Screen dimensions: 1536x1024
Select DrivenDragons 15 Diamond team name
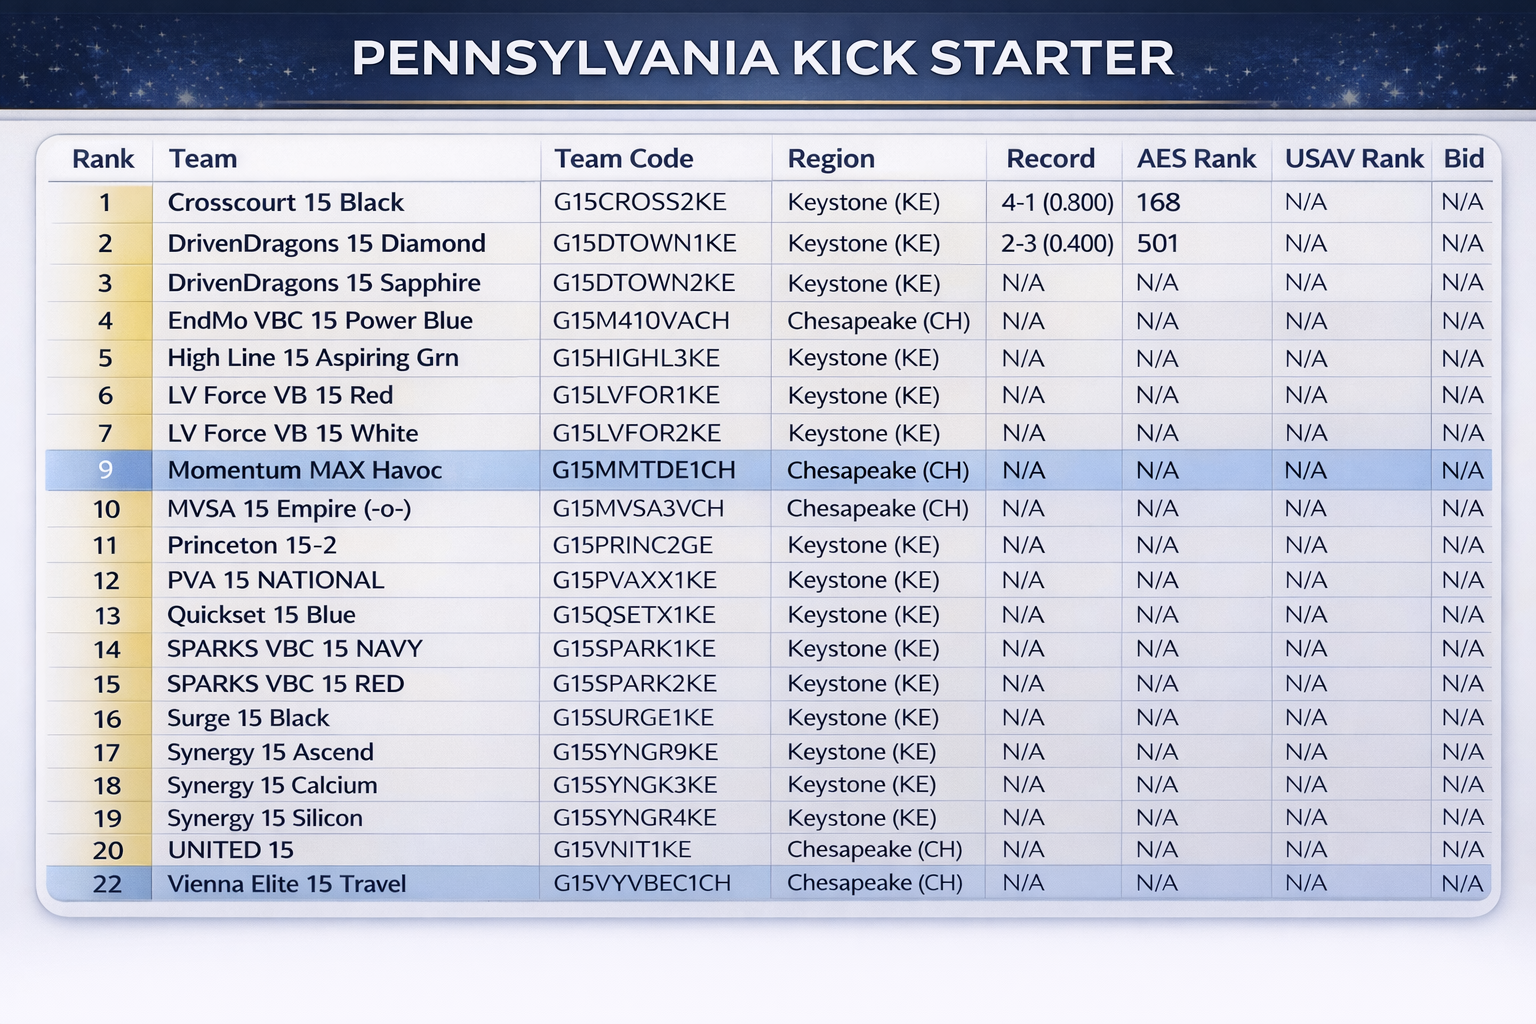point(327,244)
